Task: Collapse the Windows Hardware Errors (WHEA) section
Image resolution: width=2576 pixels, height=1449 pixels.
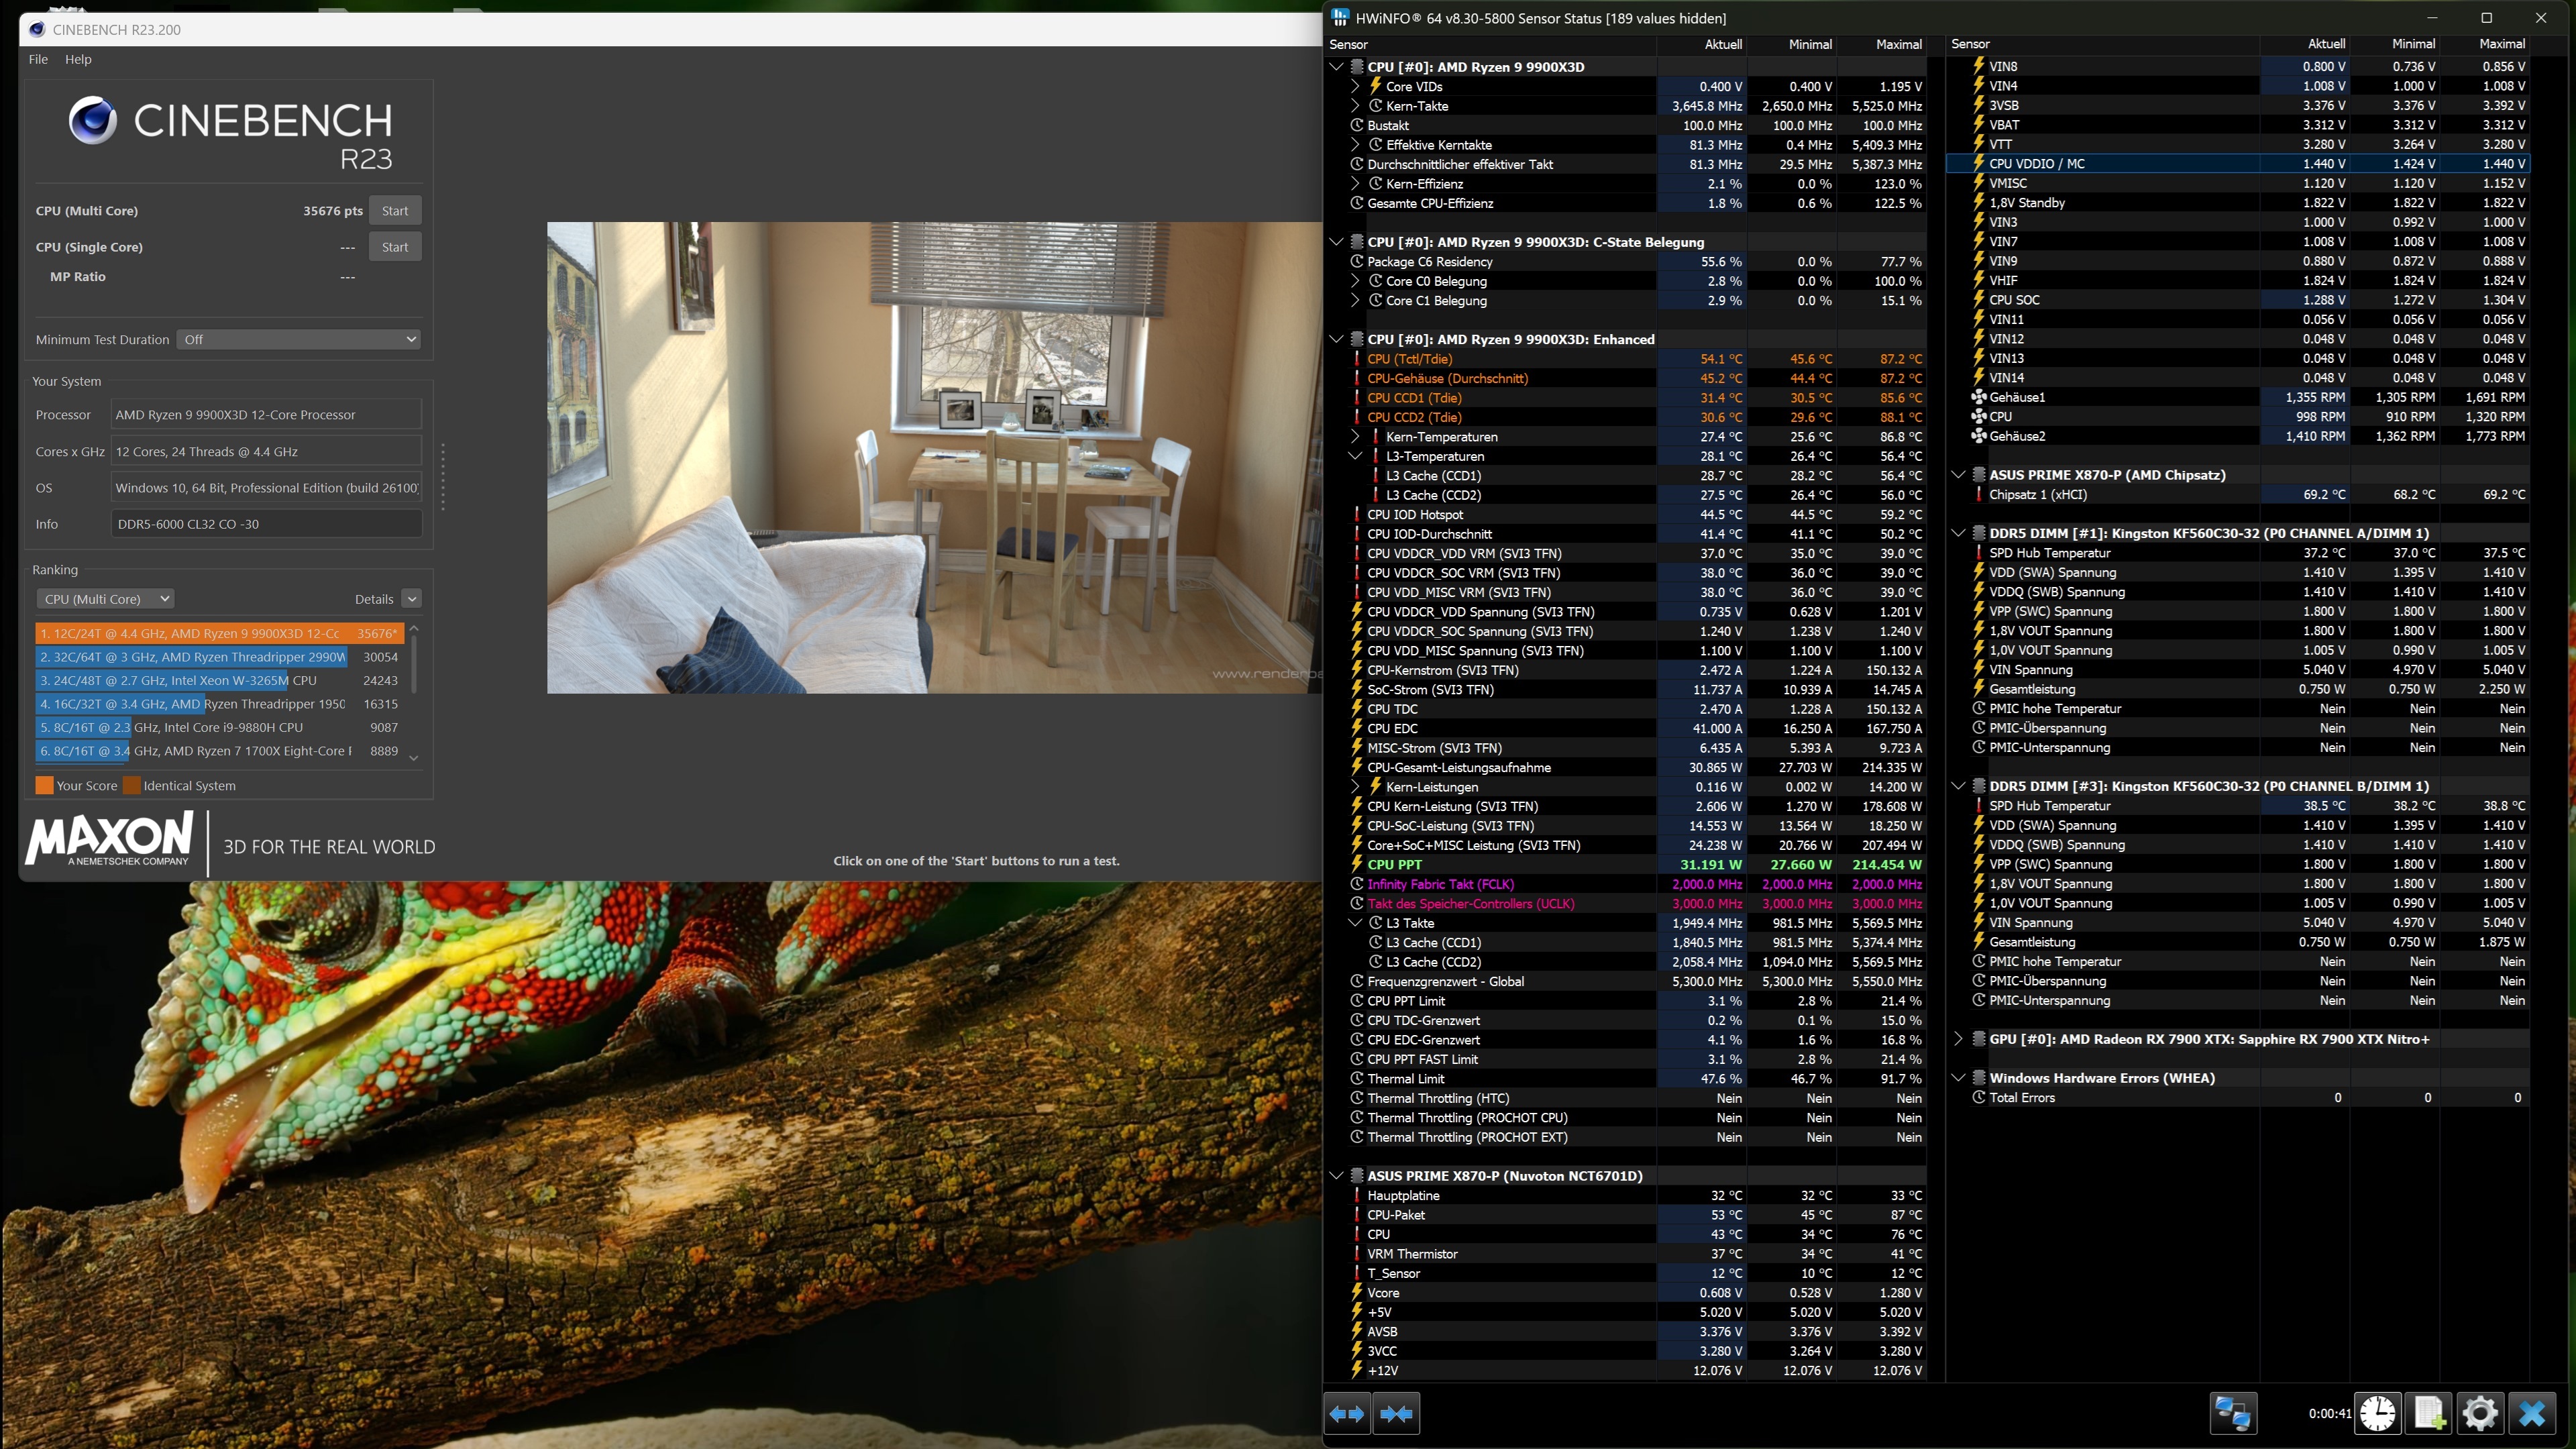Action: pos(1958,1078)
